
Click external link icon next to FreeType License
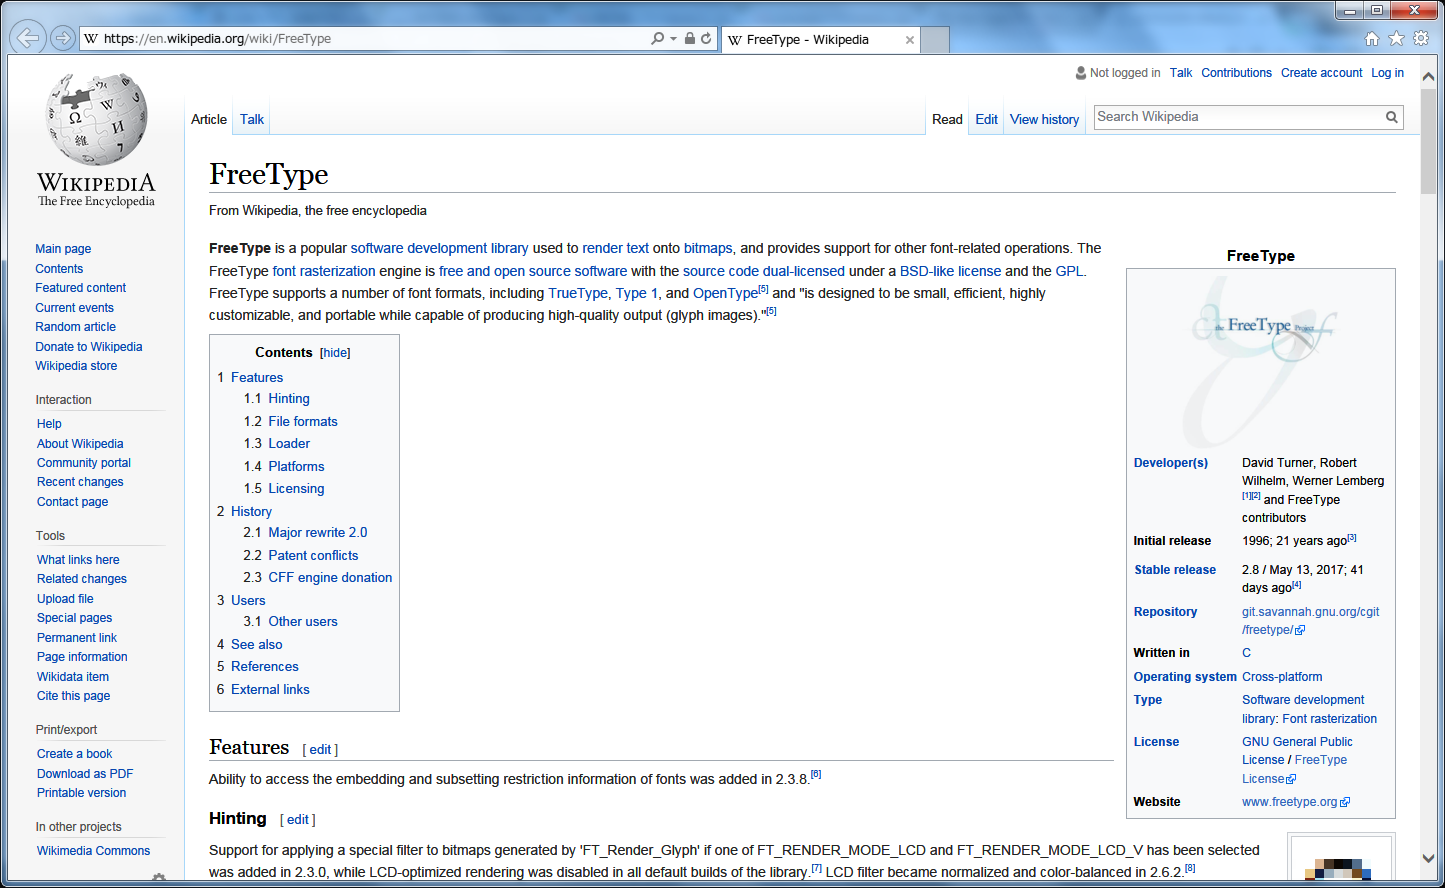pyautogui.click(x=1291, y=780)
